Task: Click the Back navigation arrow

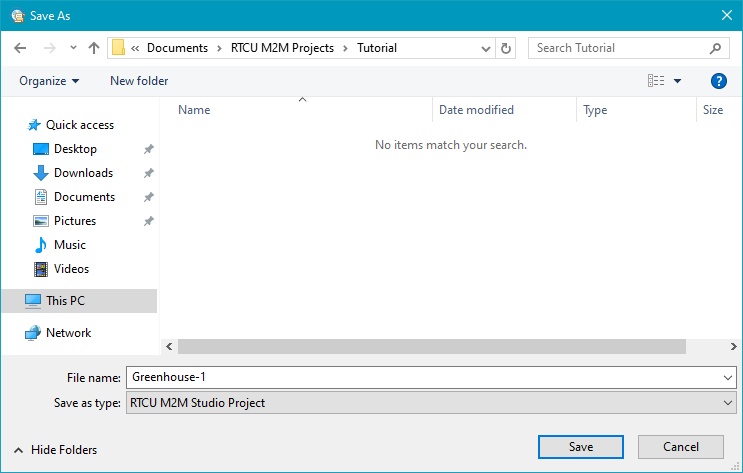Action: (20, 48)
